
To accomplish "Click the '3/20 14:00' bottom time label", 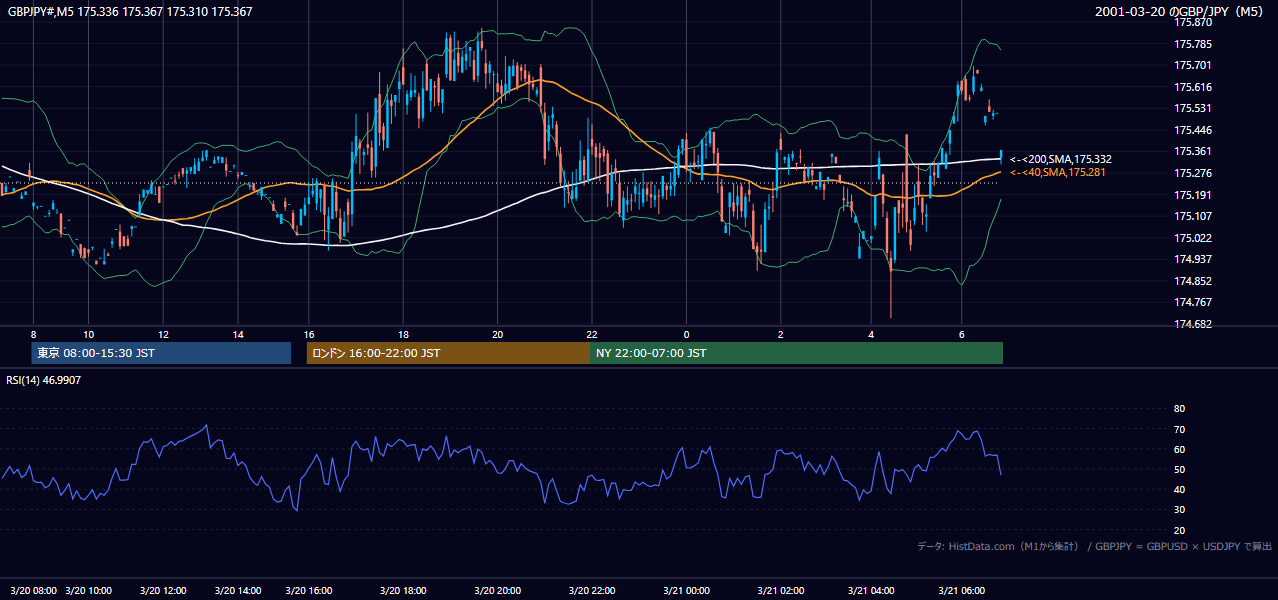I will pyautogui.click(x=236, y=591).
